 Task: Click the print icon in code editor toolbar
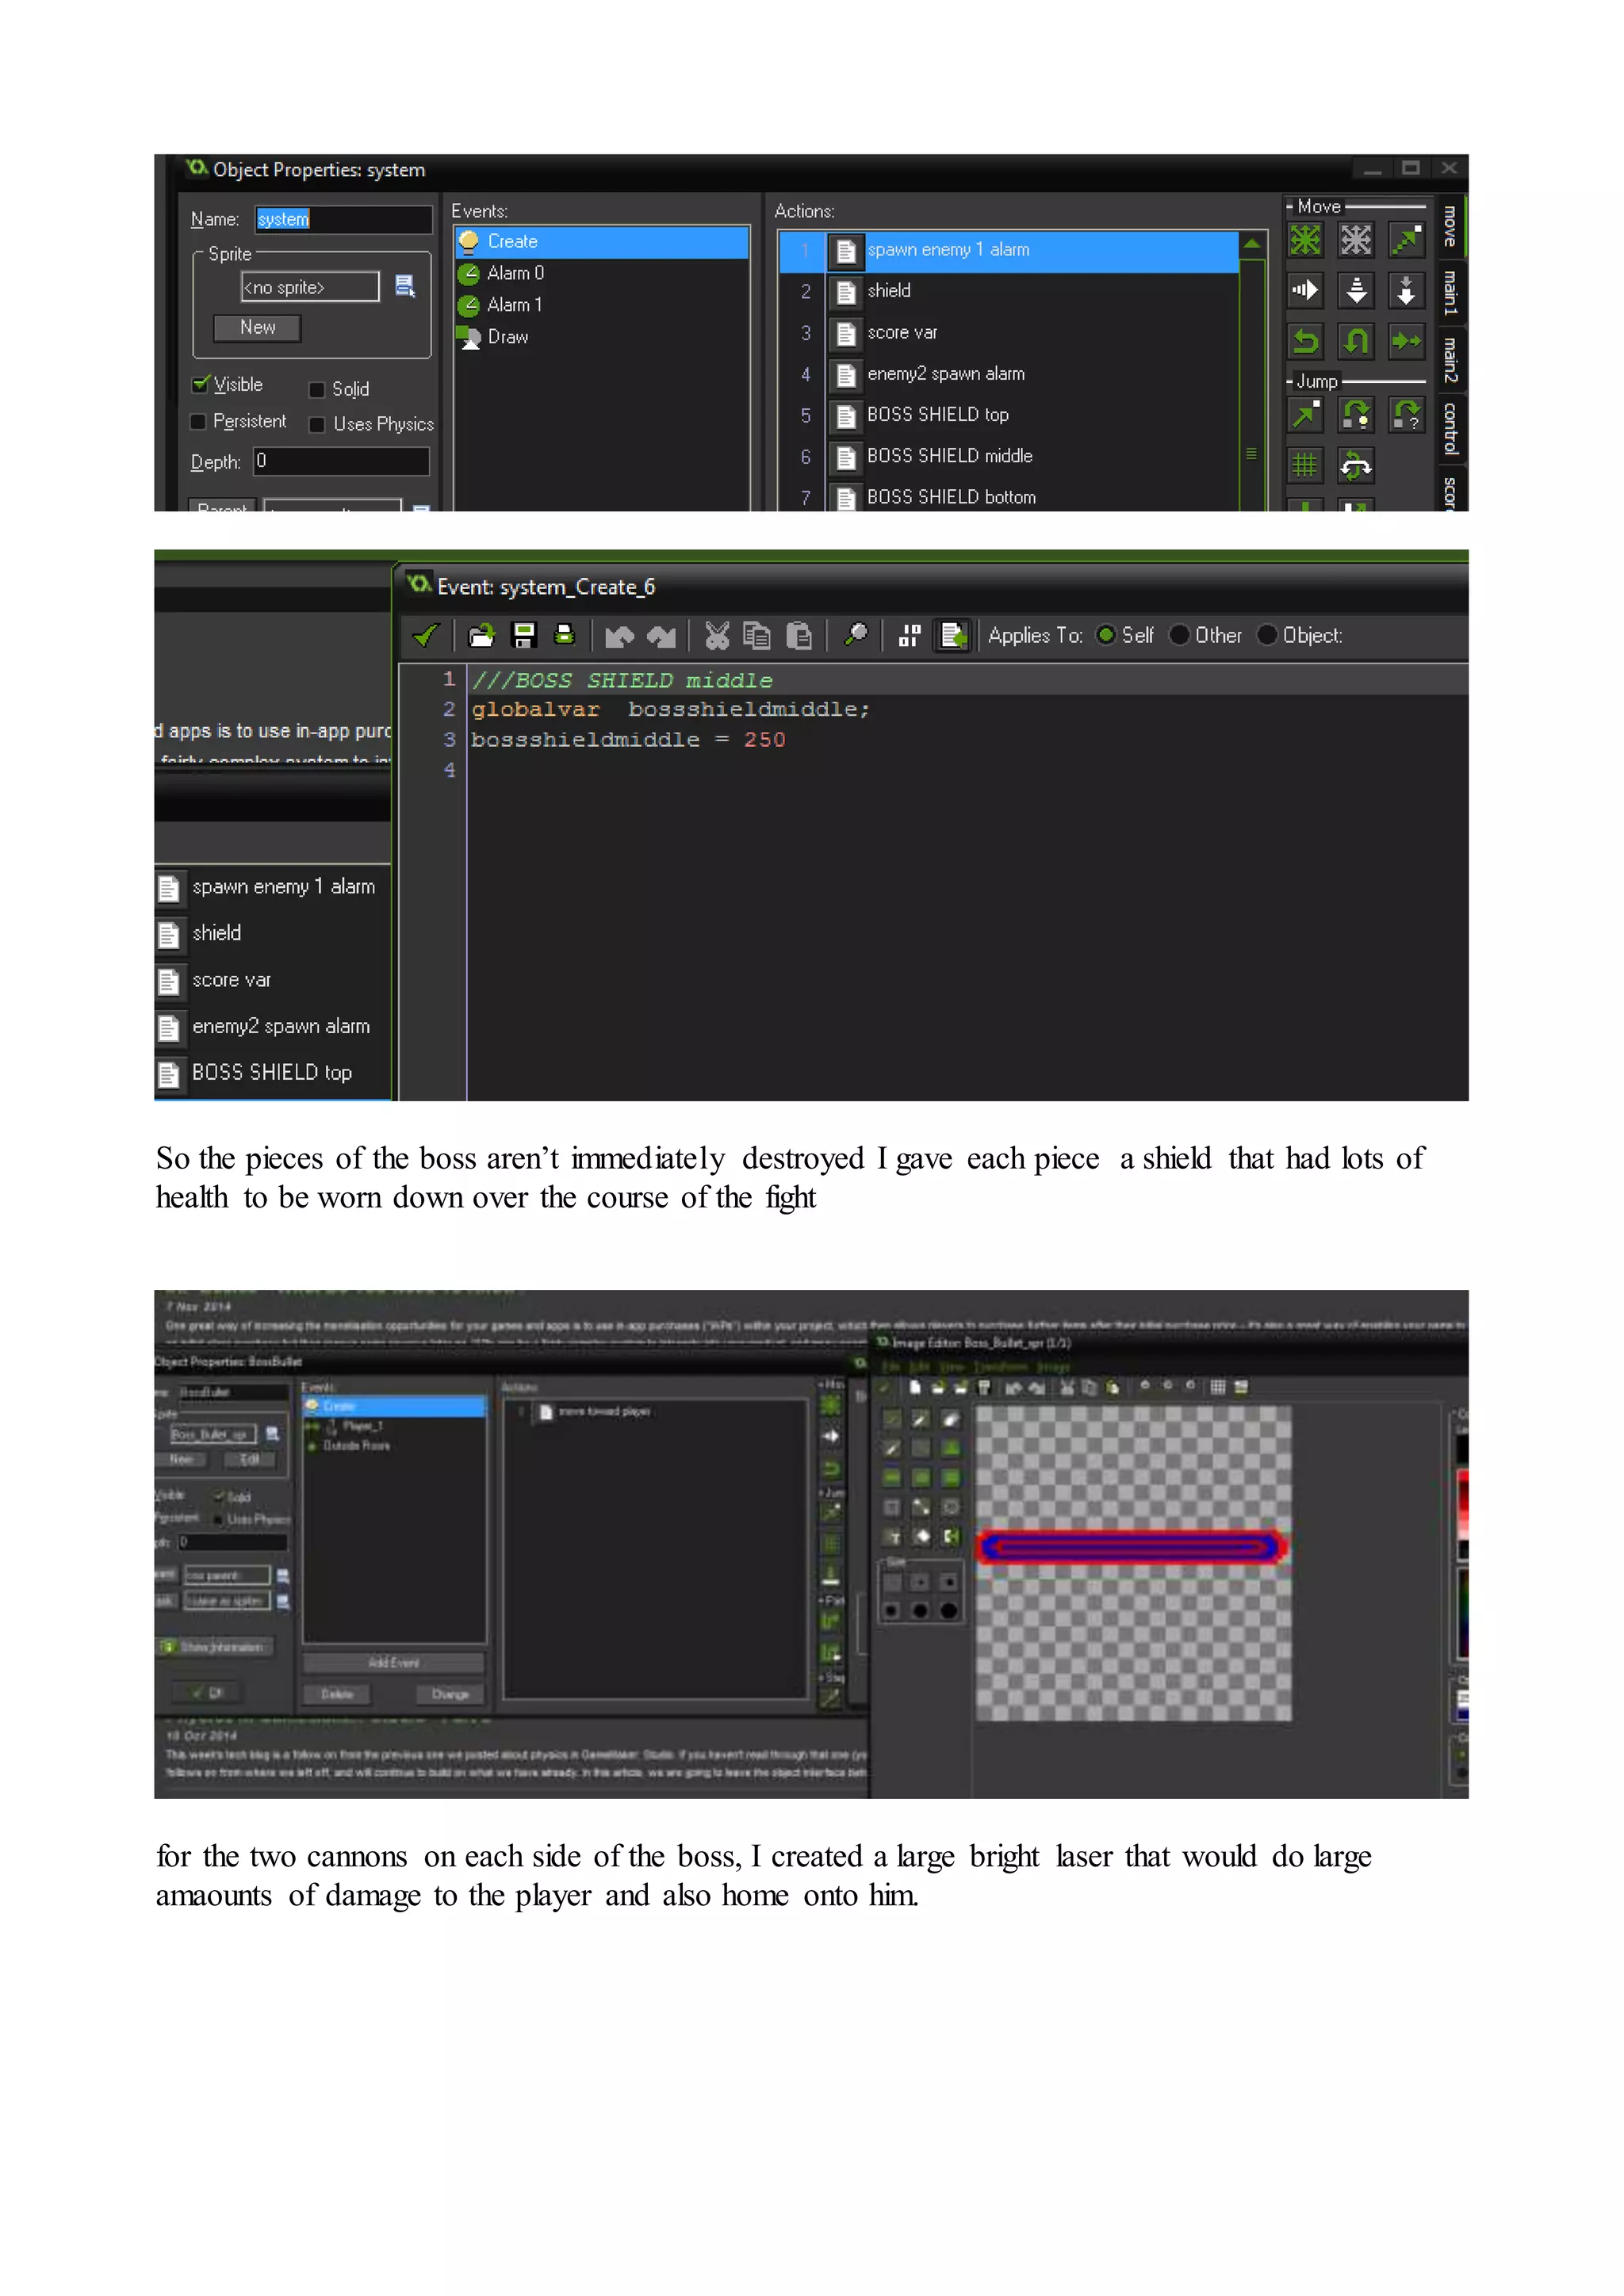coord(564,635)
